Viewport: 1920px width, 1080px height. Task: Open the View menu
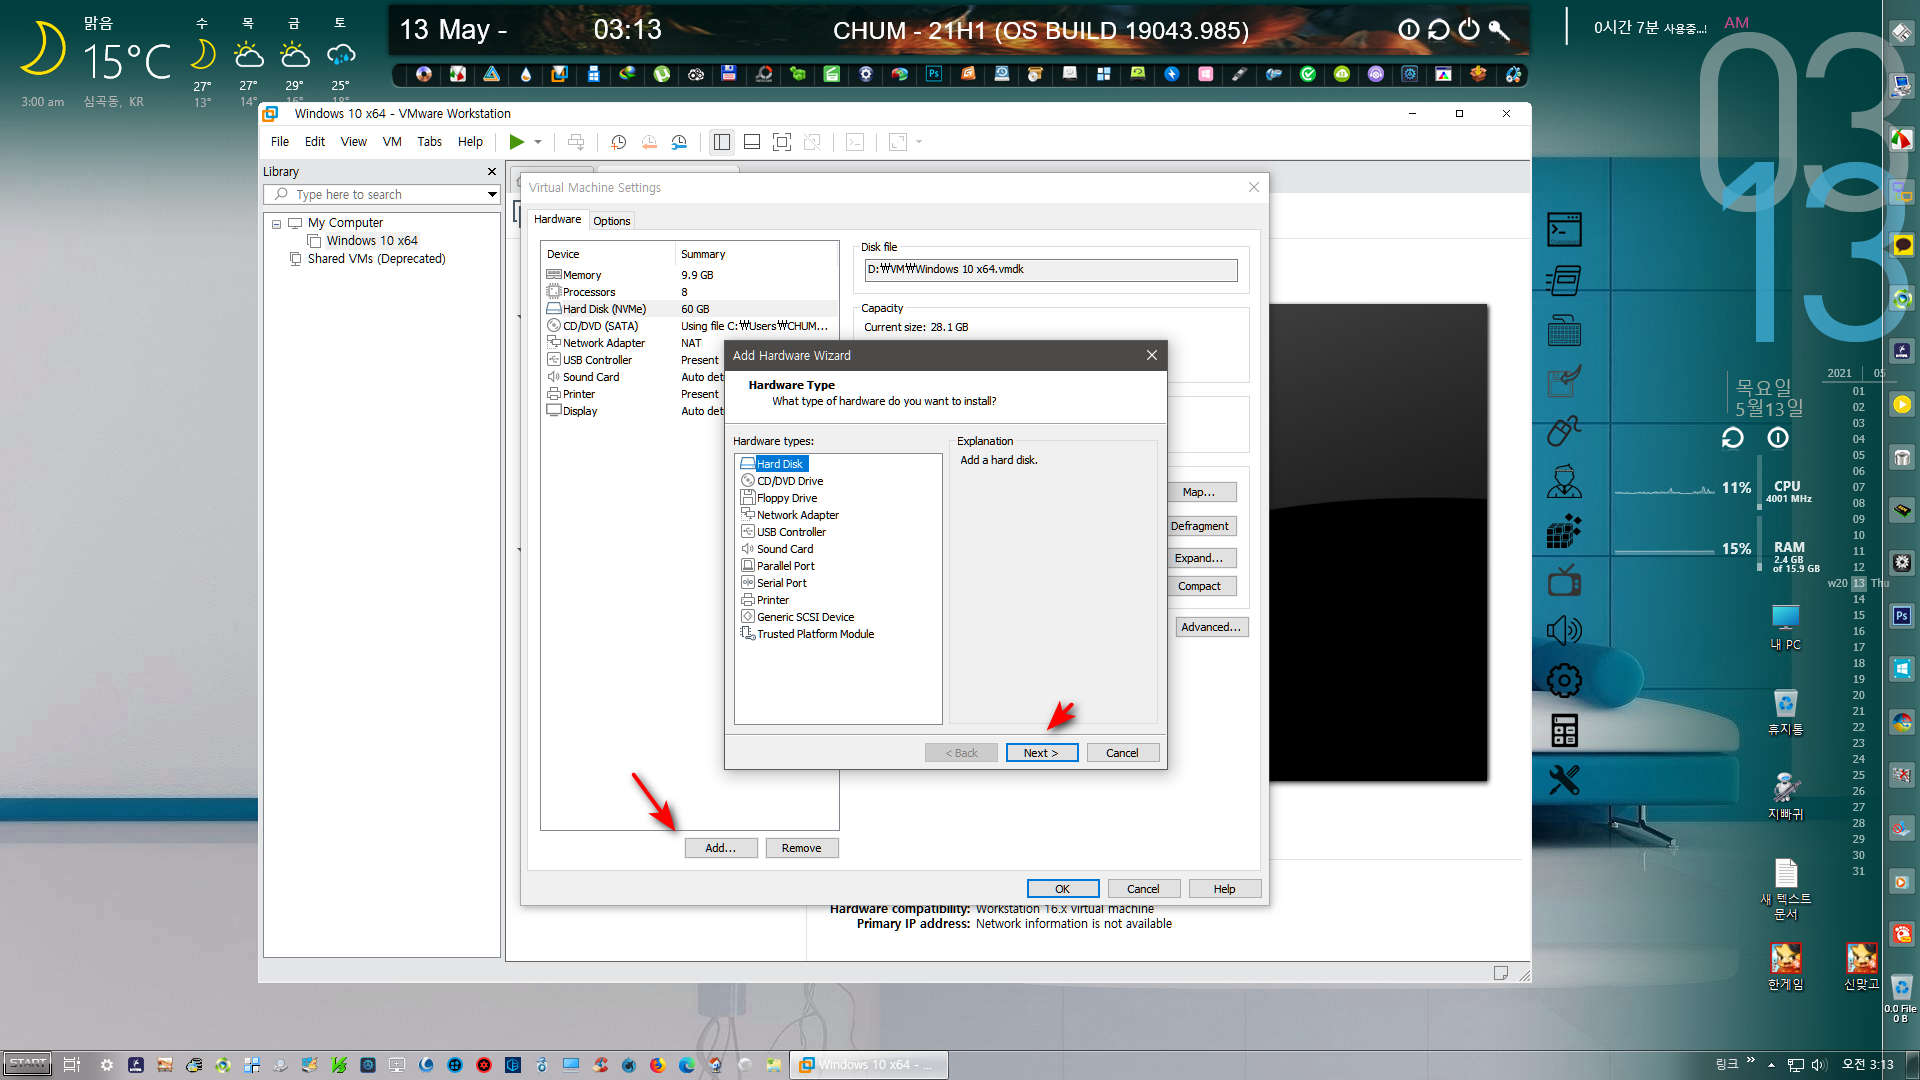click(354, 142)
